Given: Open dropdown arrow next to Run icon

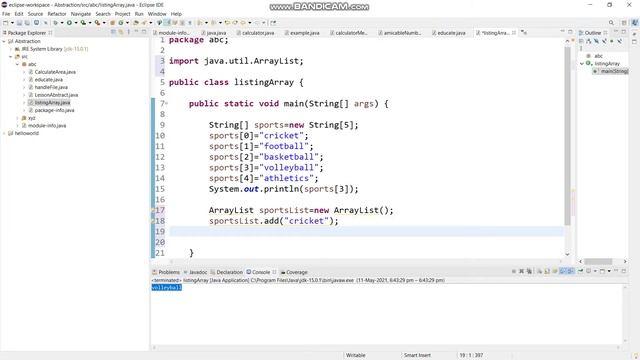Looking at the screenshot, I should [x=76, y=23].
